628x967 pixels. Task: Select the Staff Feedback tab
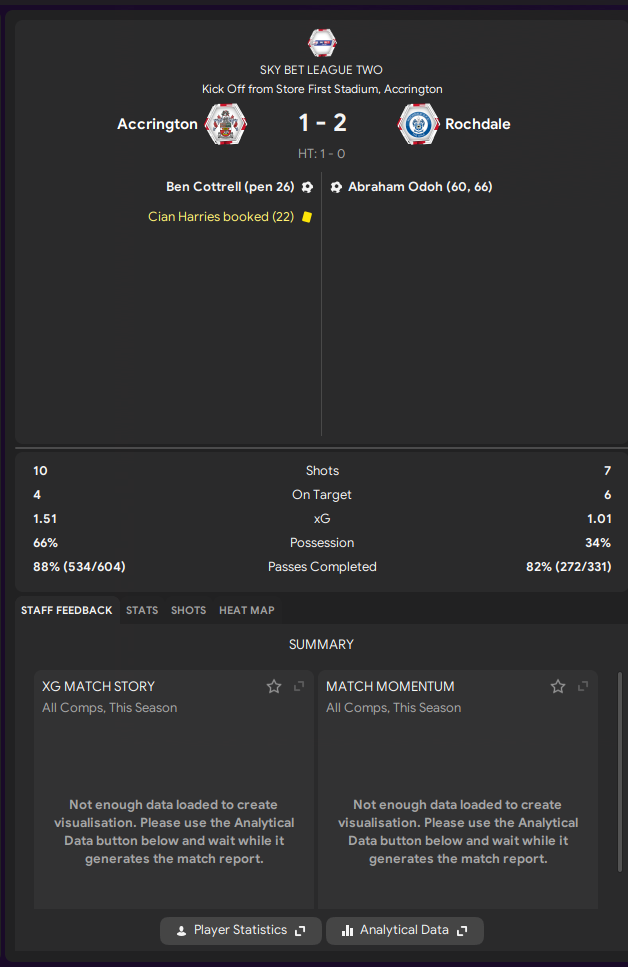(x=67, y=610)
